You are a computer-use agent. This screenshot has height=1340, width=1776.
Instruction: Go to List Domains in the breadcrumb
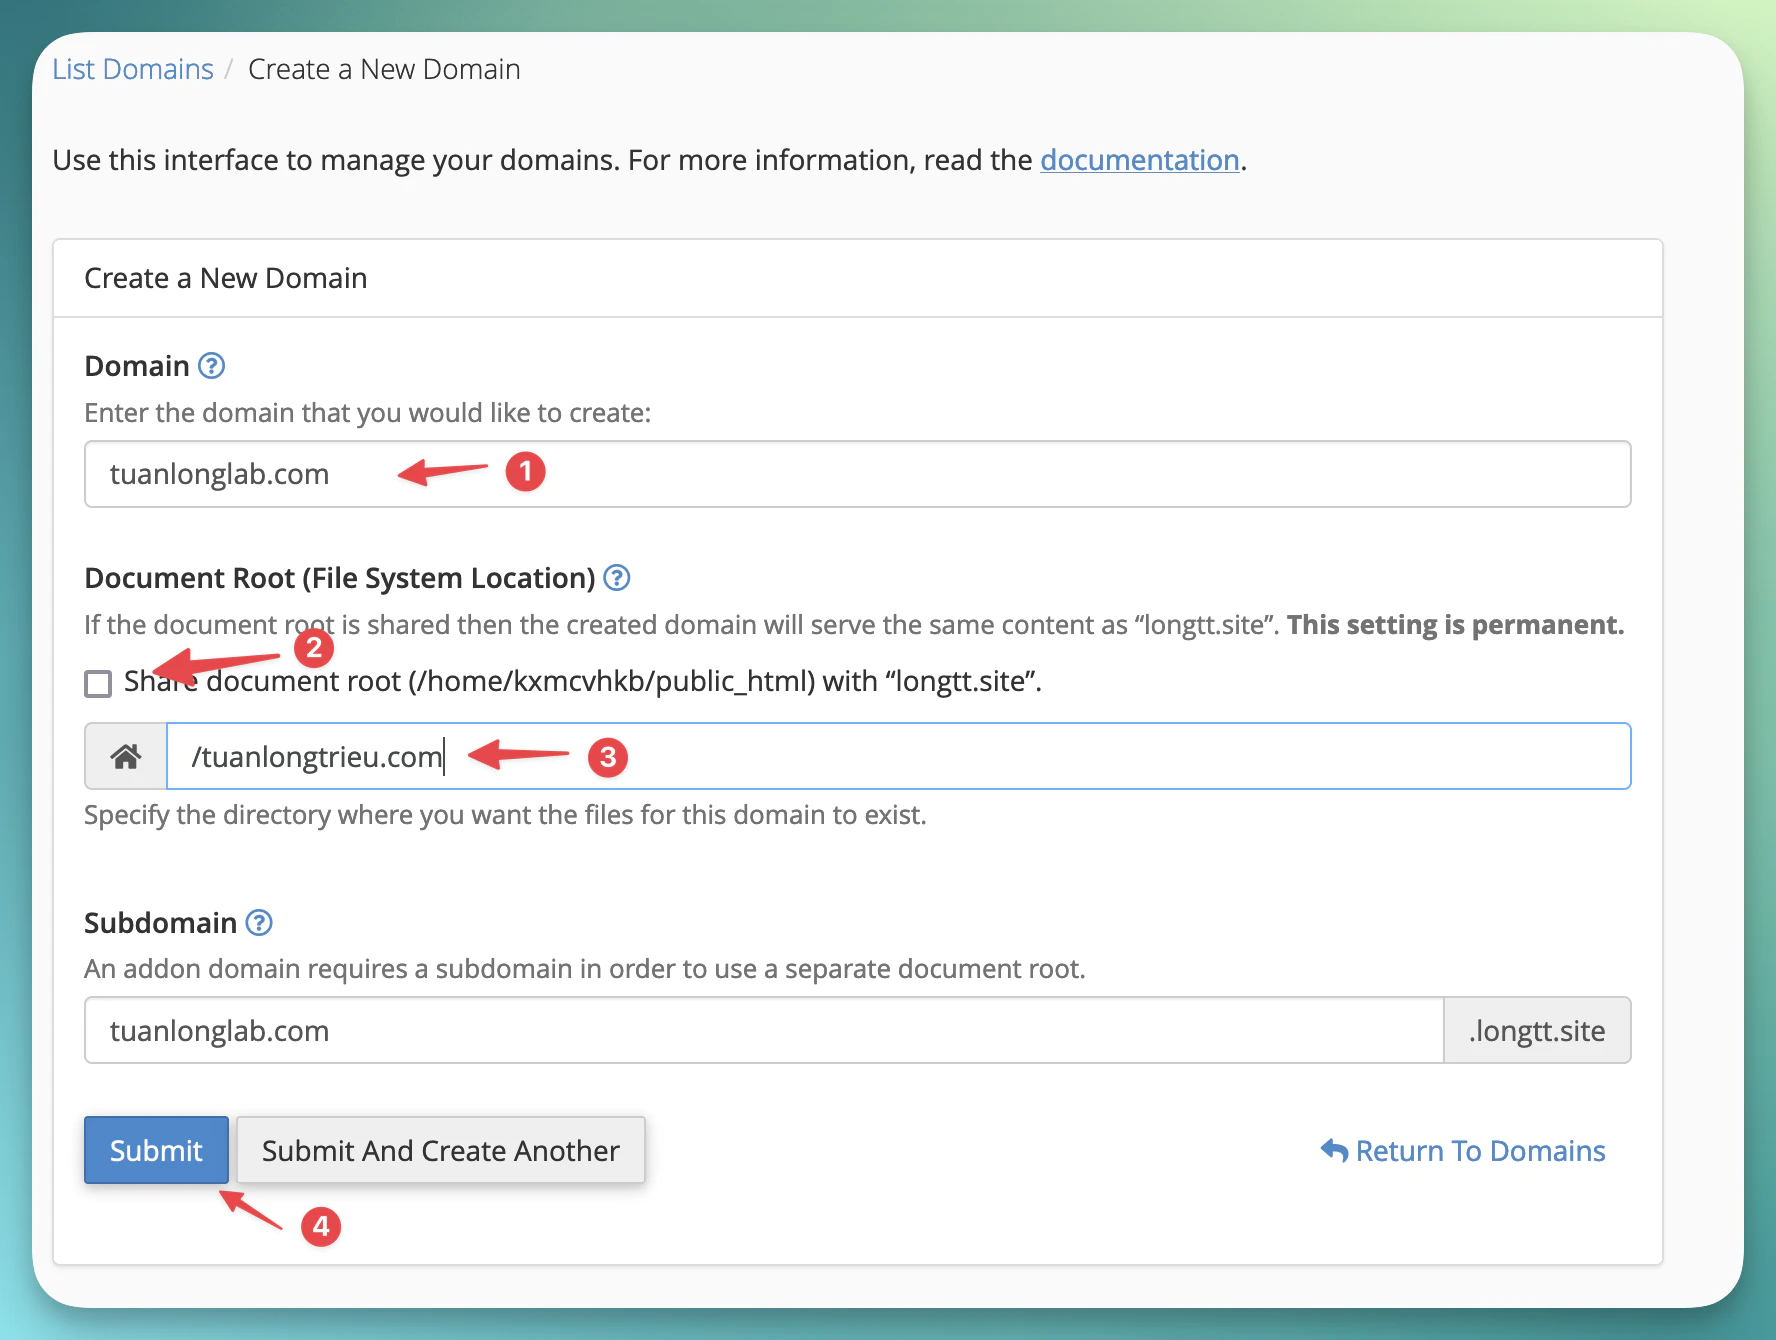[133, 69]
